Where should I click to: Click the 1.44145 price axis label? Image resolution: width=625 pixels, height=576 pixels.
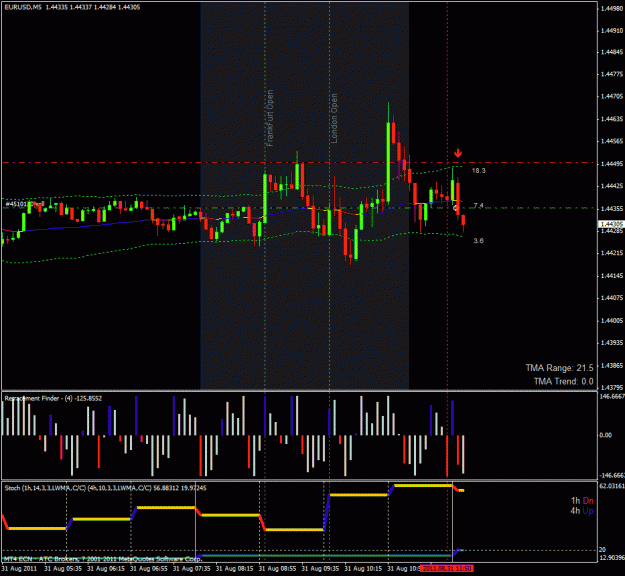tap(612, 275)
